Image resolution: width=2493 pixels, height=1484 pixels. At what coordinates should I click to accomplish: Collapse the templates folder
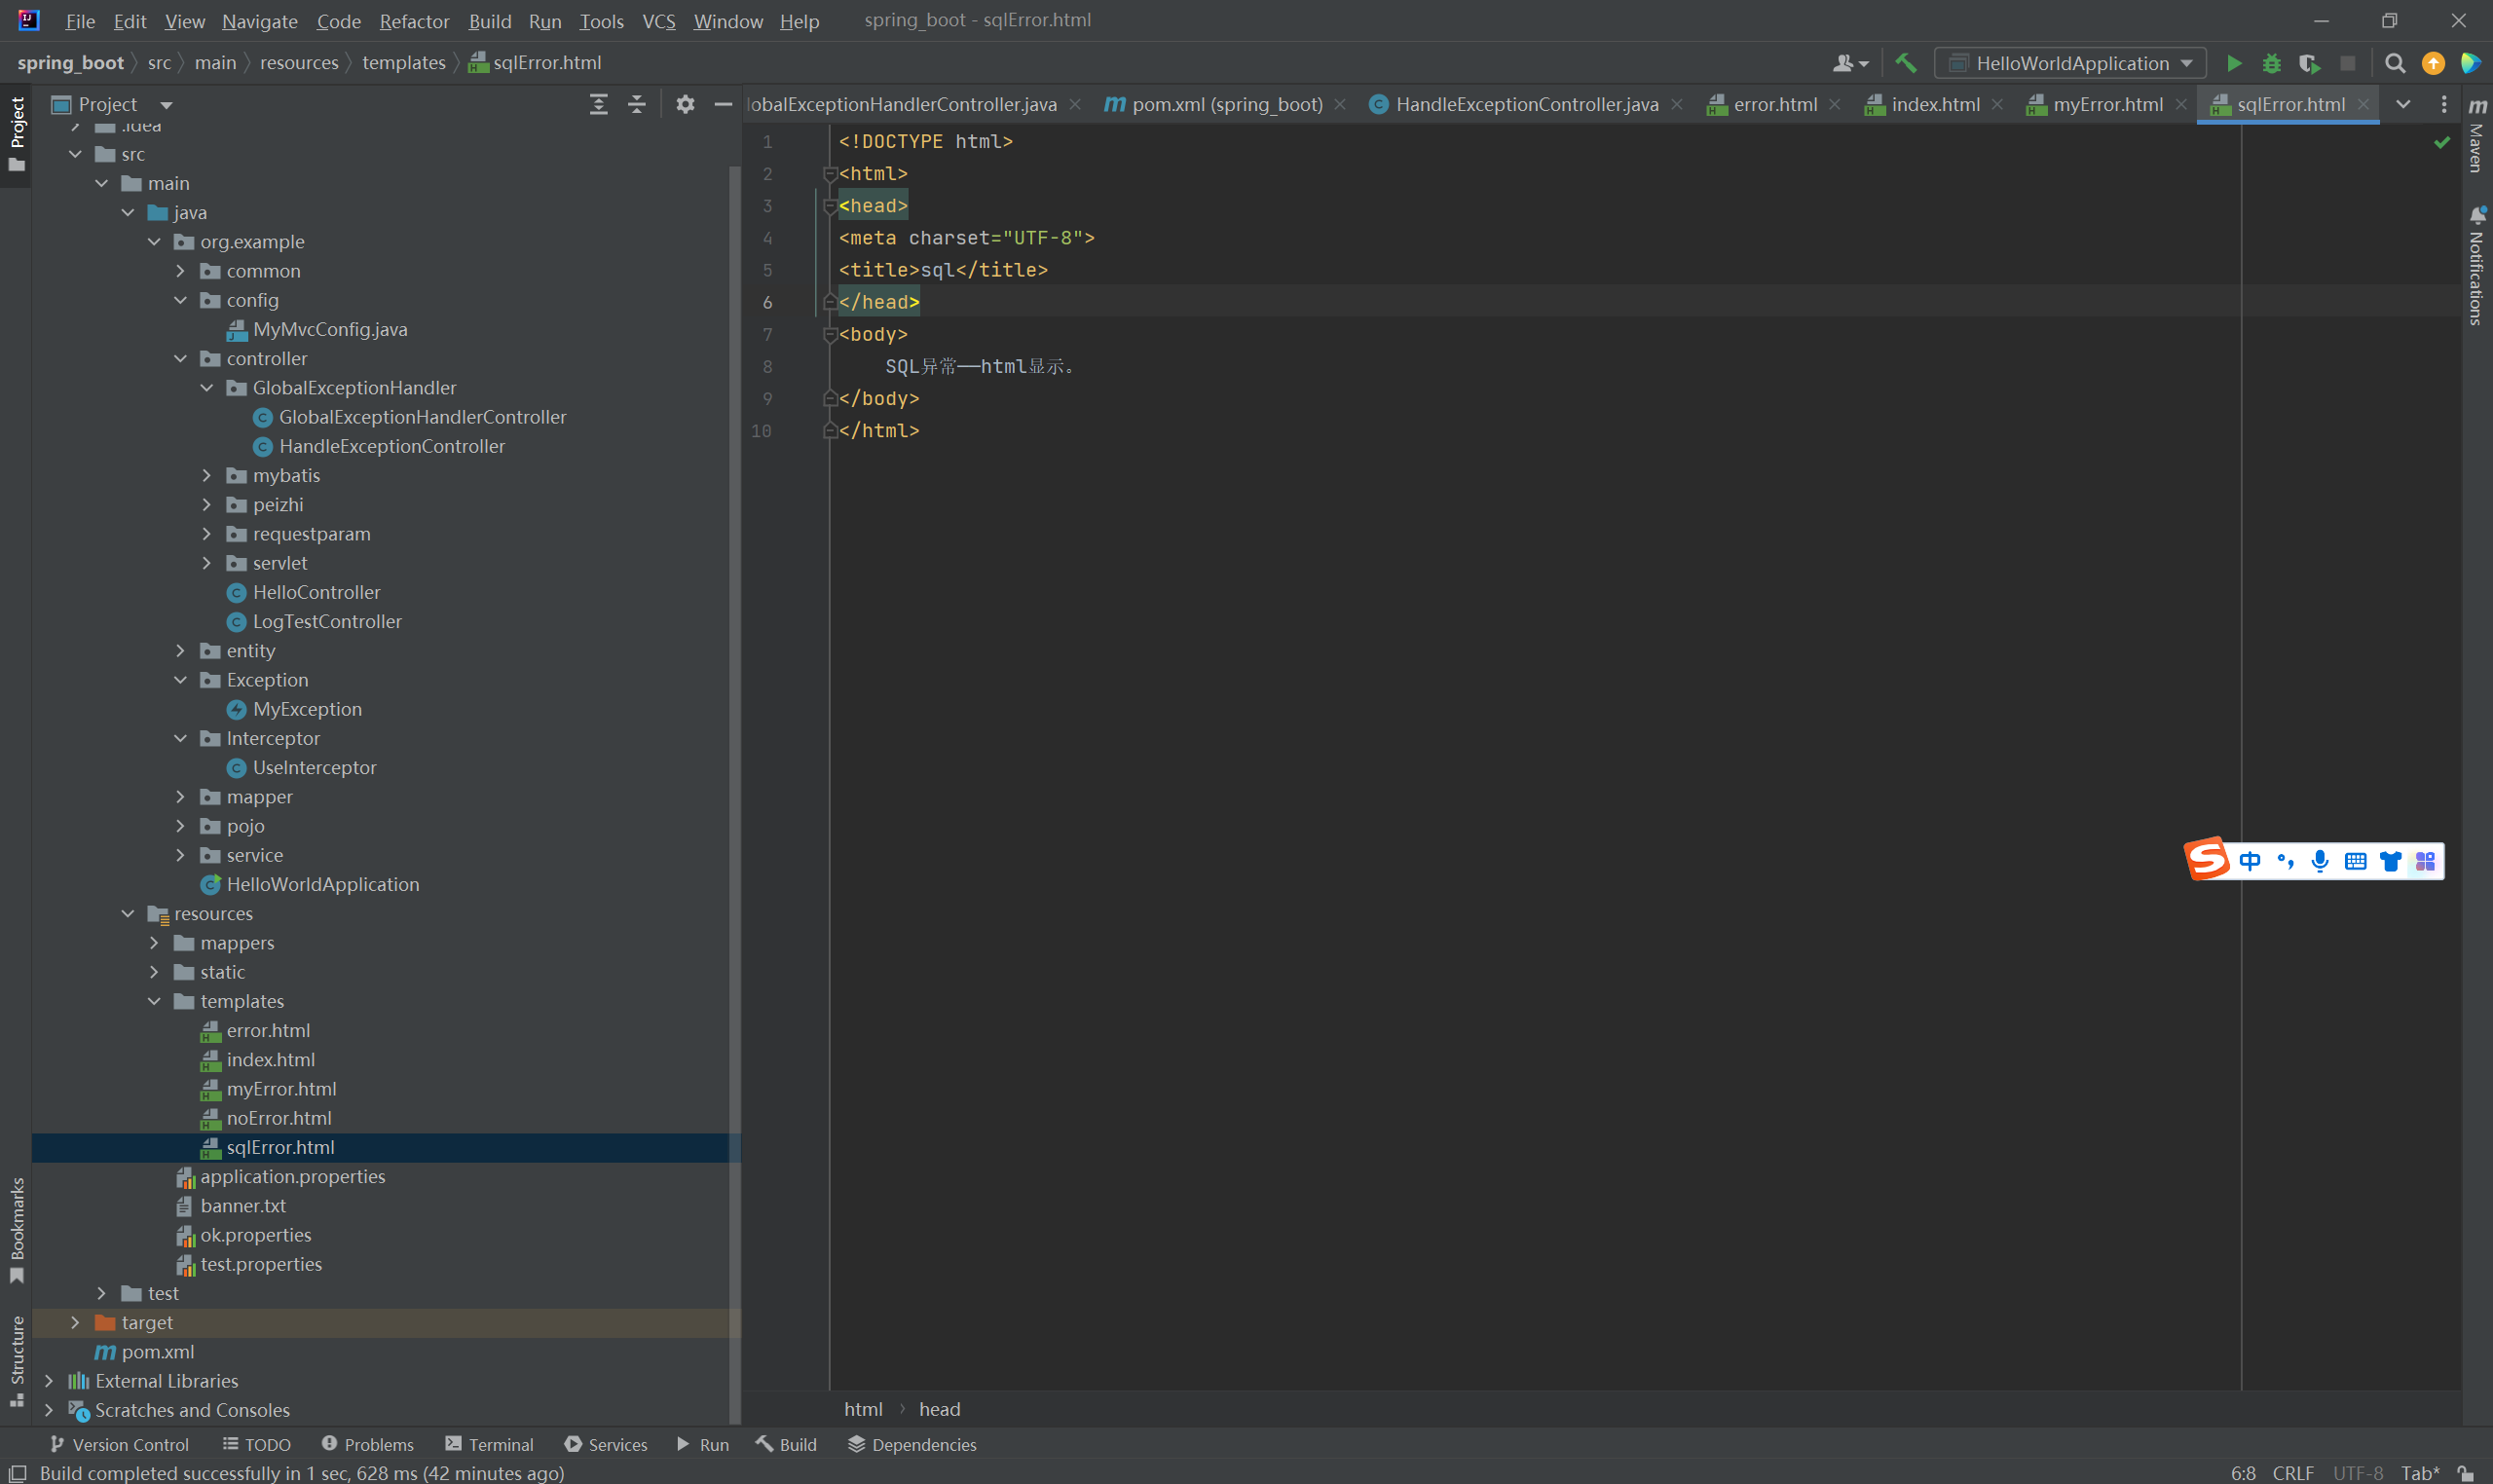point(154,1001)
